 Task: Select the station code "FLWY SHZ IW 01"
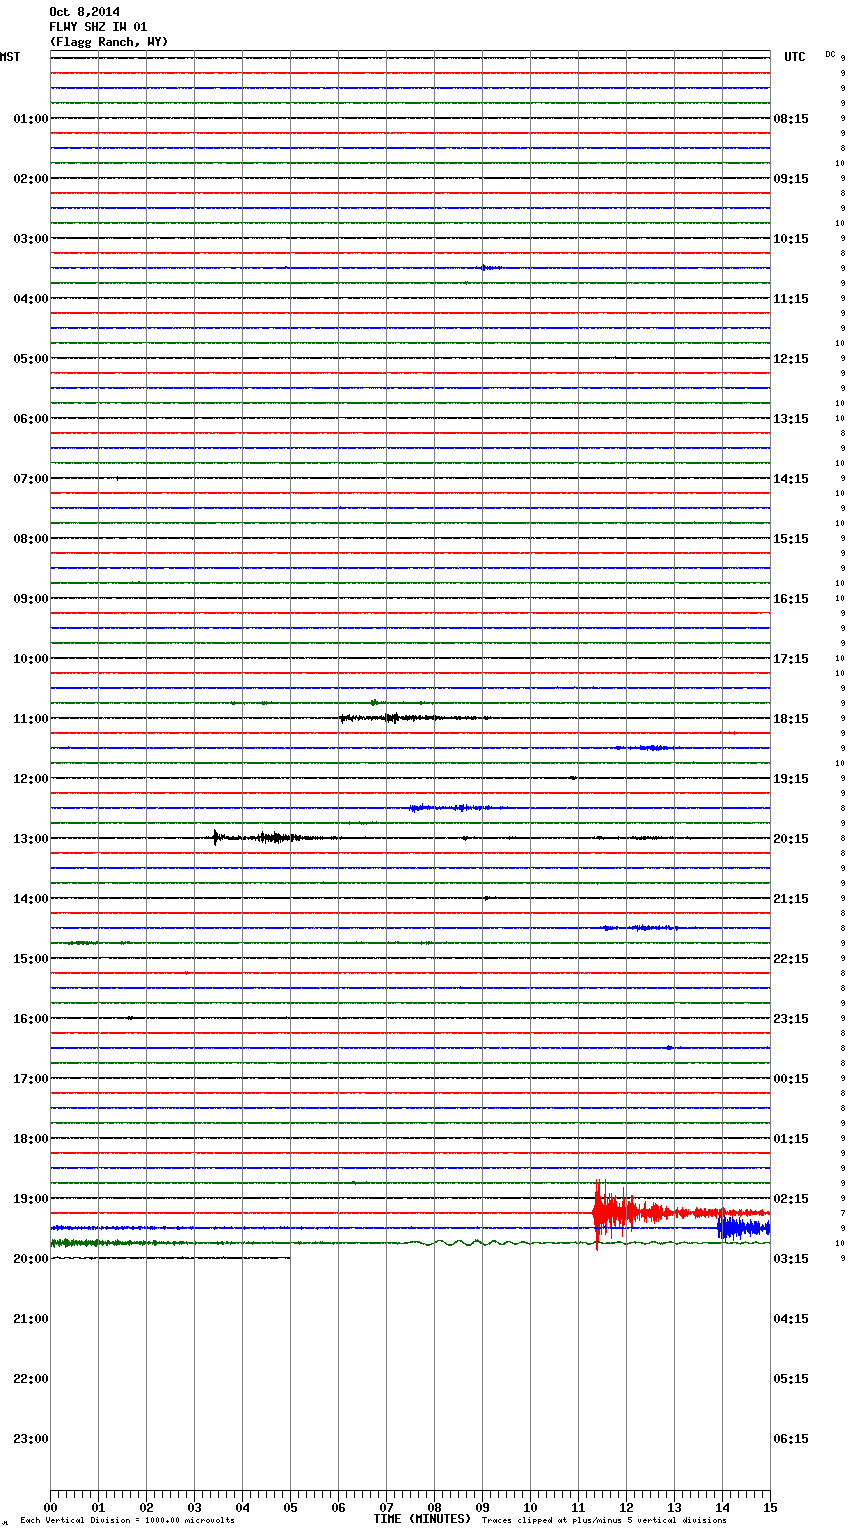pyautogui.click(x=98, y=27)
